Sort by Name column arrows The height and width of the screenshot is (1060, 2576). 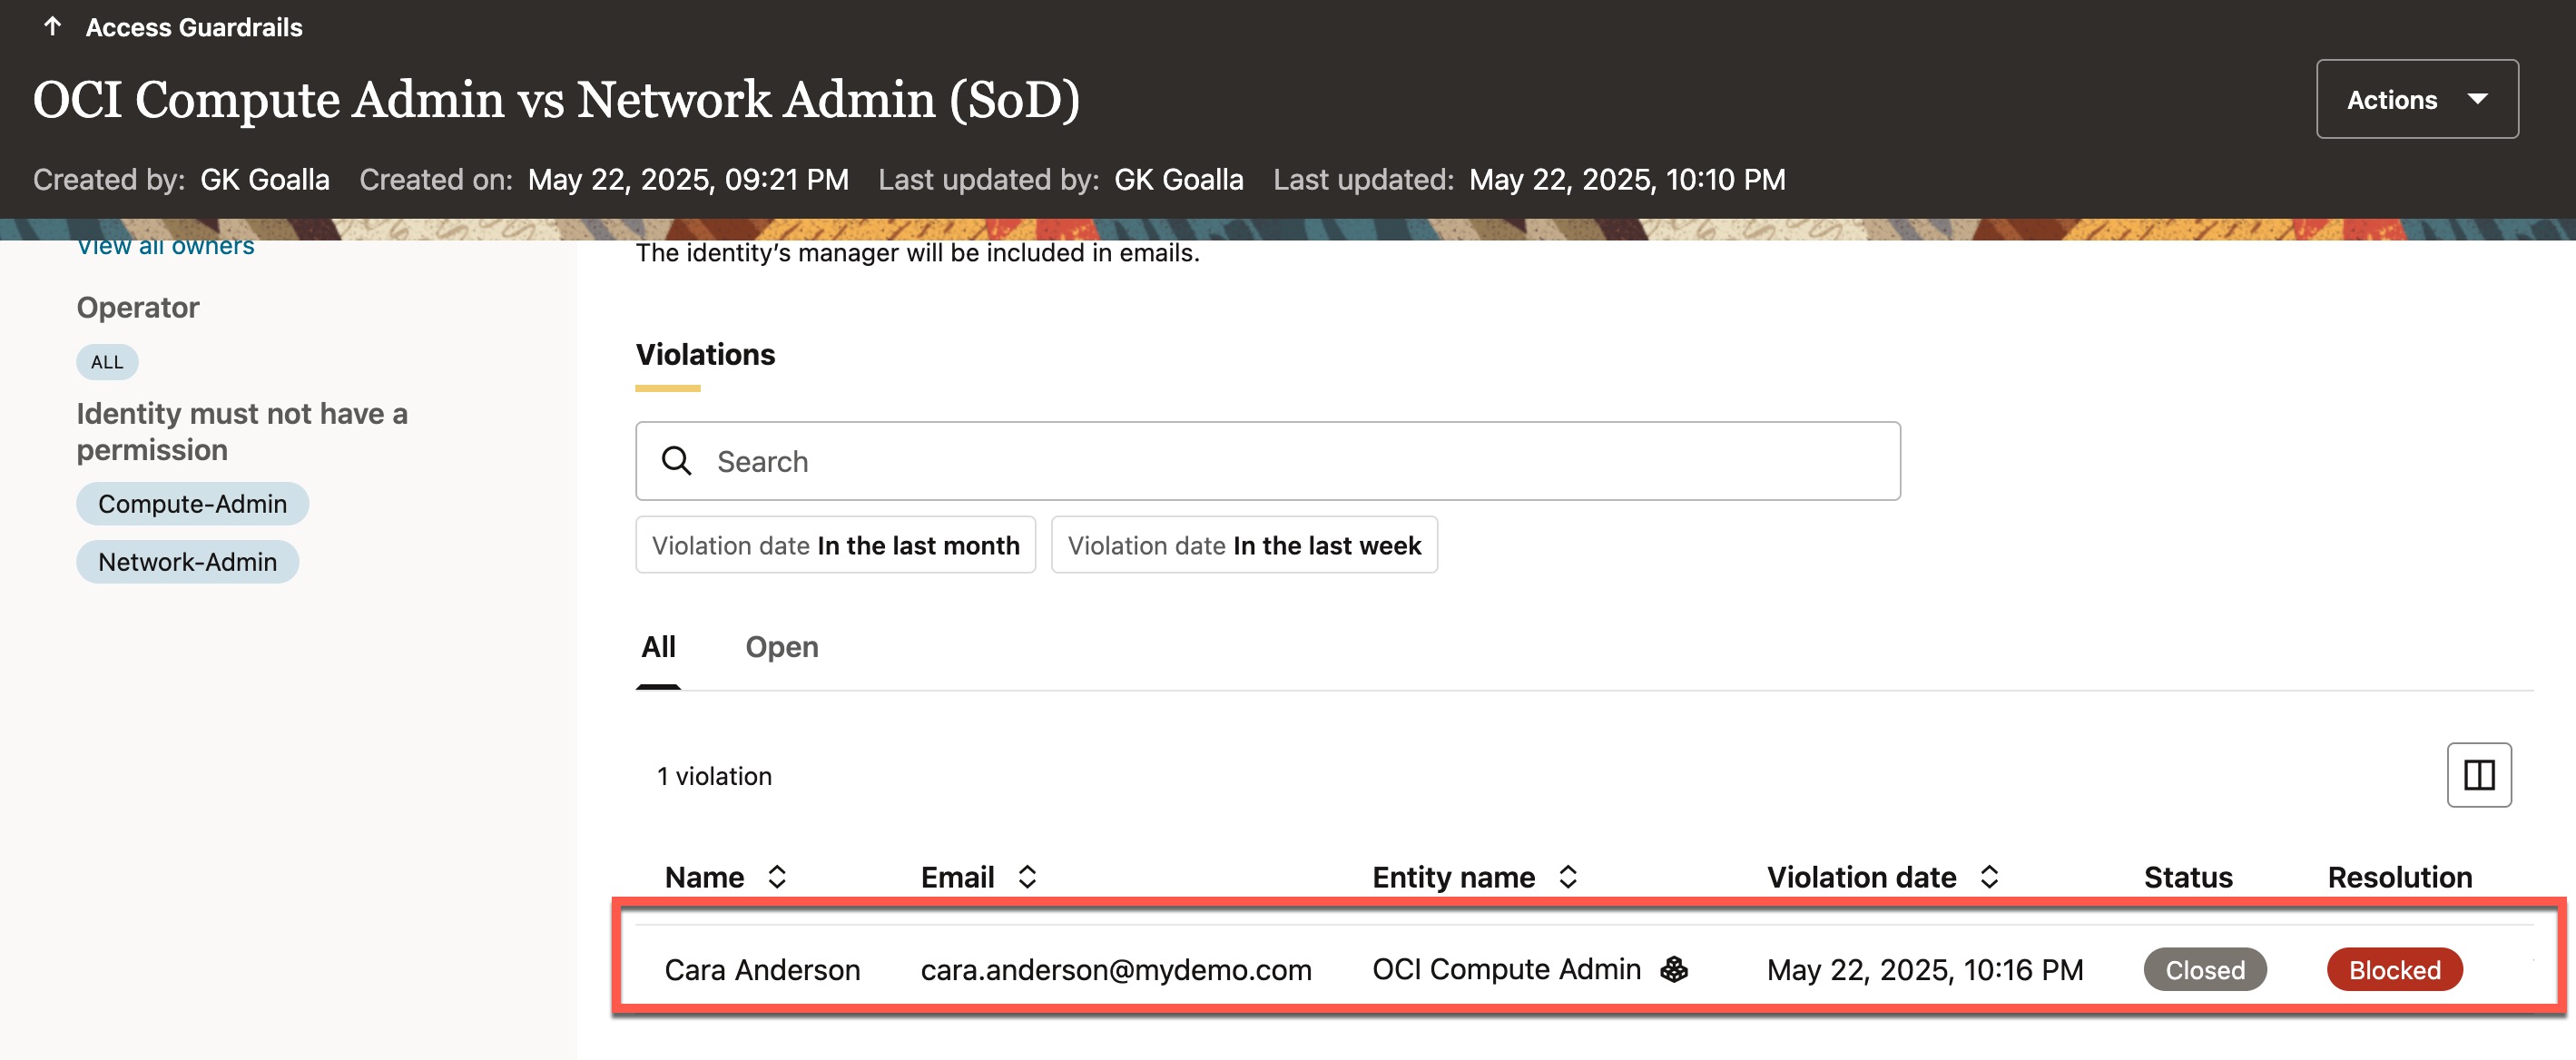point(777,877)
